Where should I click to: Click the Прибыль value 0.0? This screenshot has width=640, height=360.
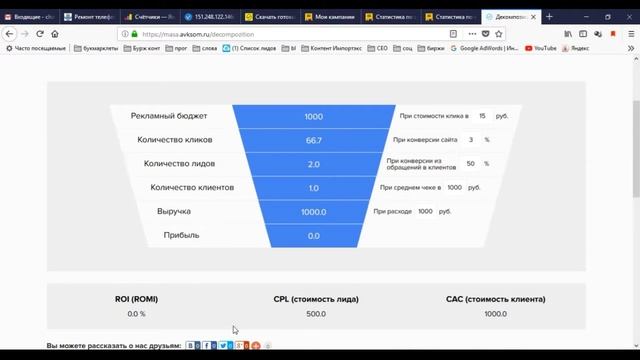pyautogui.click(x=313, y=236)
